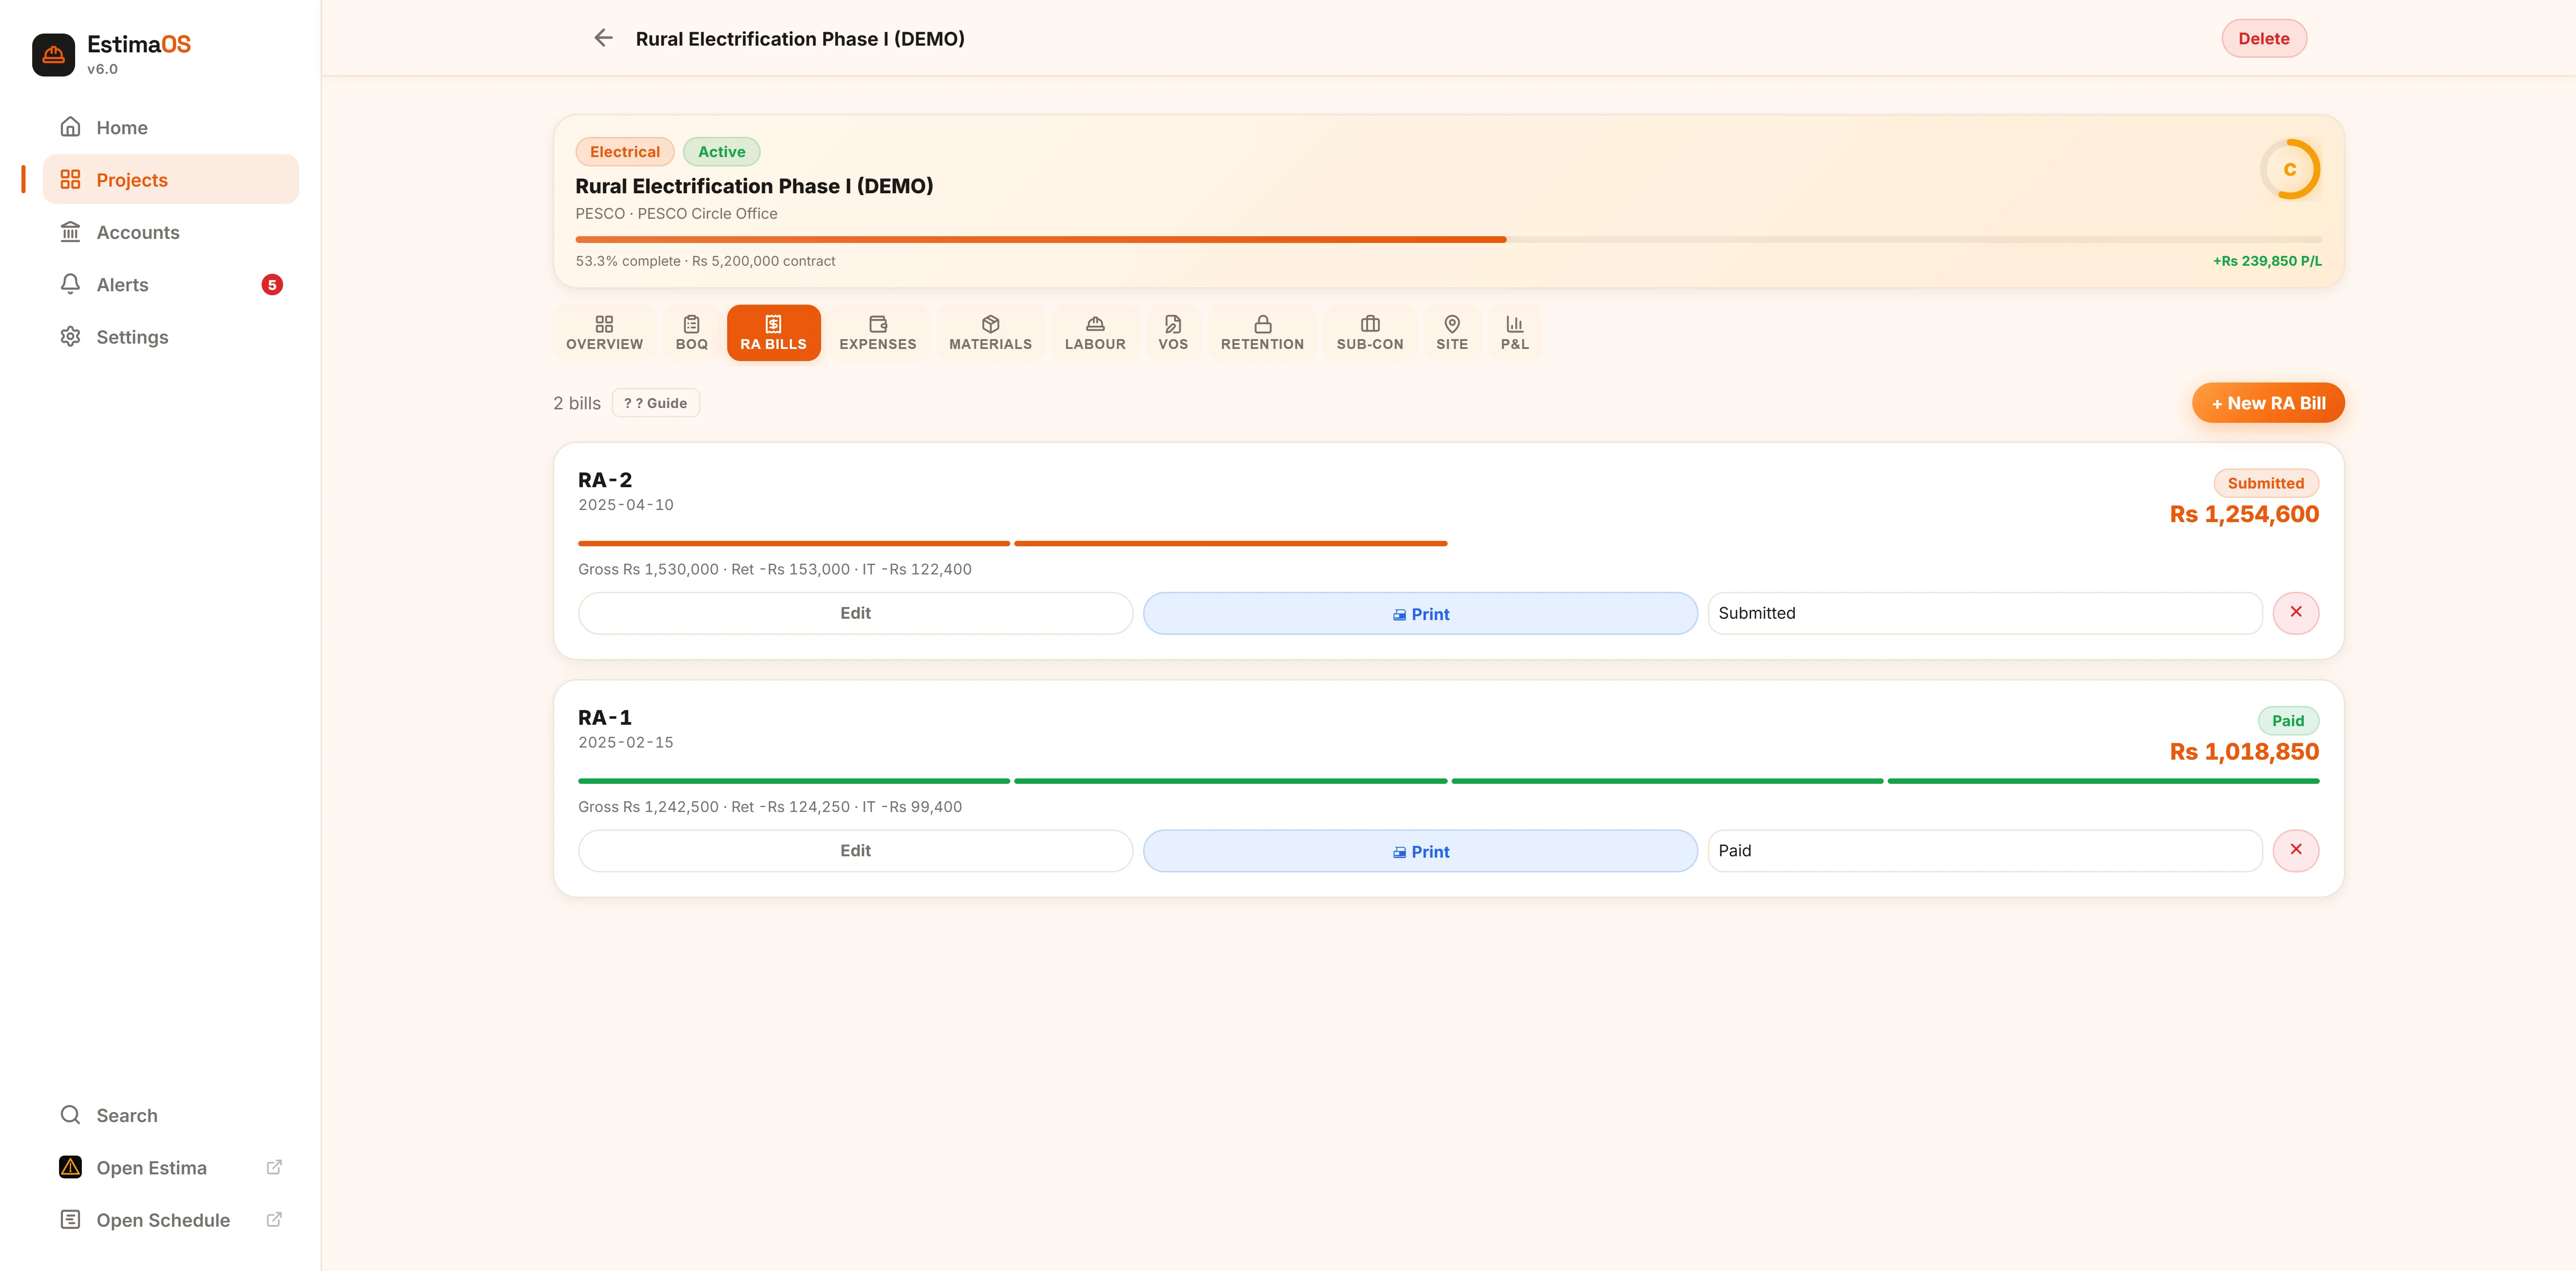Click the Open Schedule list icon

[x=70, y=1219]
